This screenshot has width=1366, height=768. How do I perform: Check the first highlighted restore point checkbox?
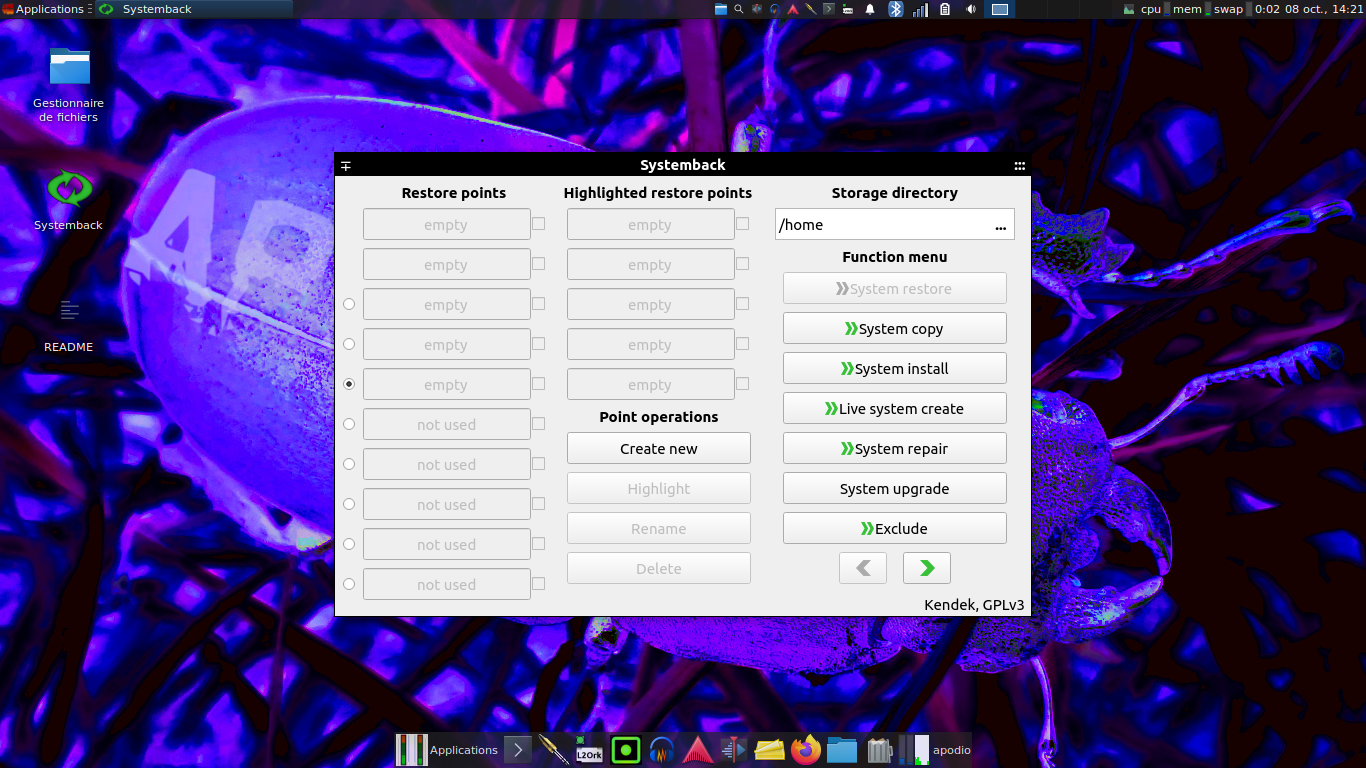[742, 224]
